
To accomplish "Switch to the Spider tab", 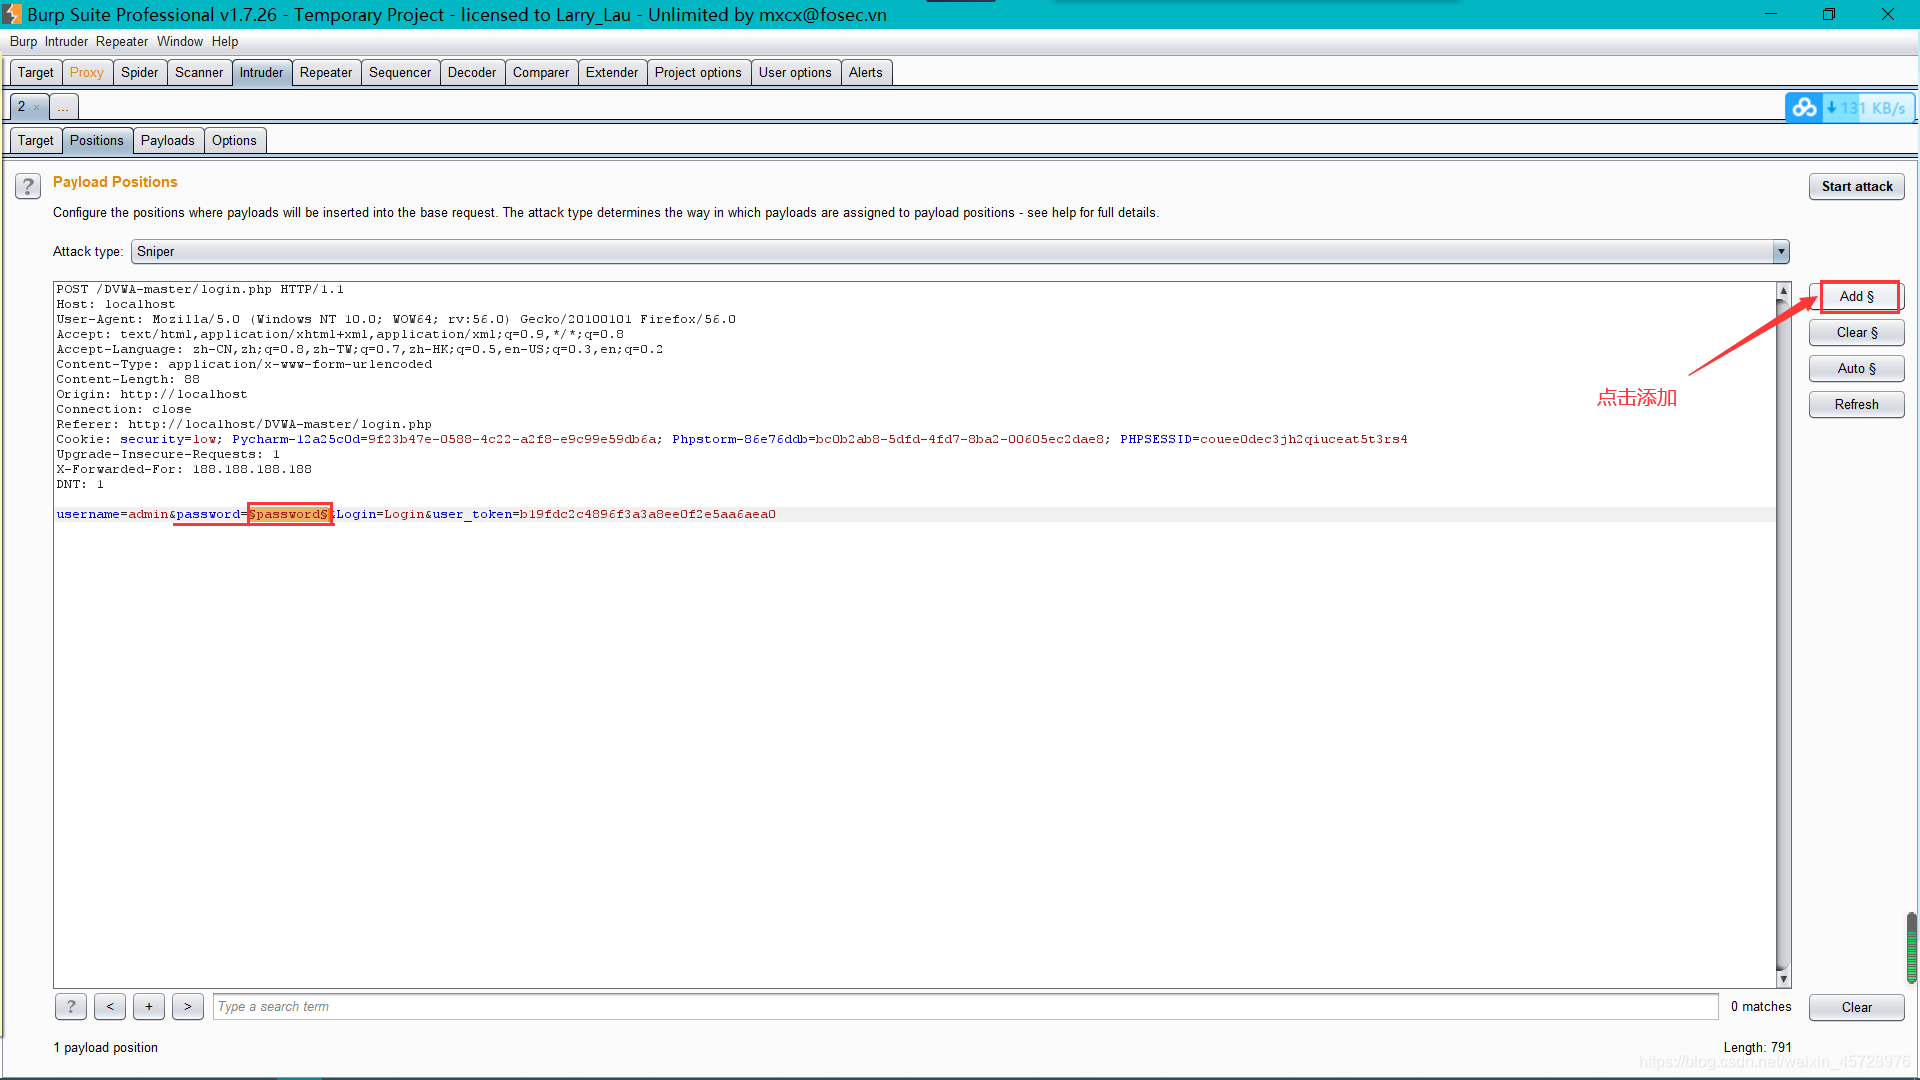I will (140, 73).
